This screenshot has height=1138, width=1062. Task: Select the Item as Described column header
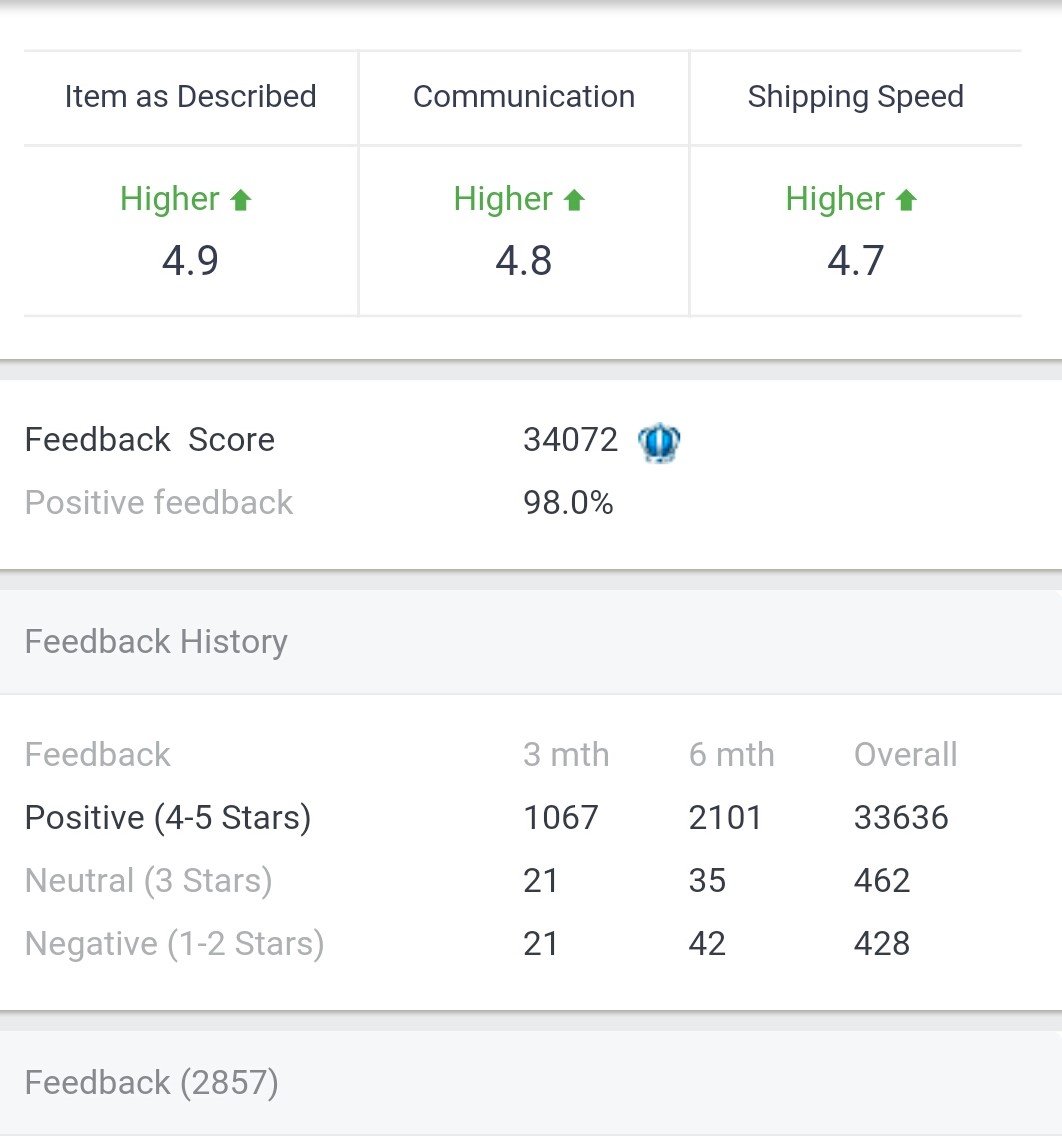(190, 97)
